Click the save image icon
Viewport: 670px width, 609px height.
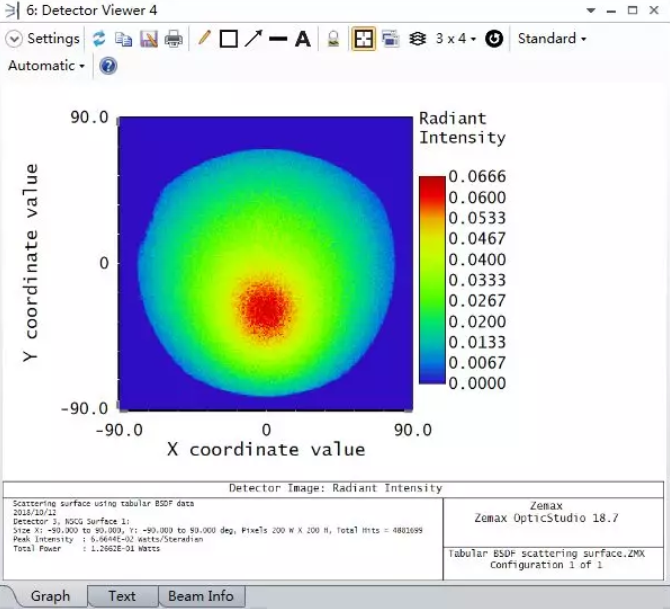click(148, 39)
